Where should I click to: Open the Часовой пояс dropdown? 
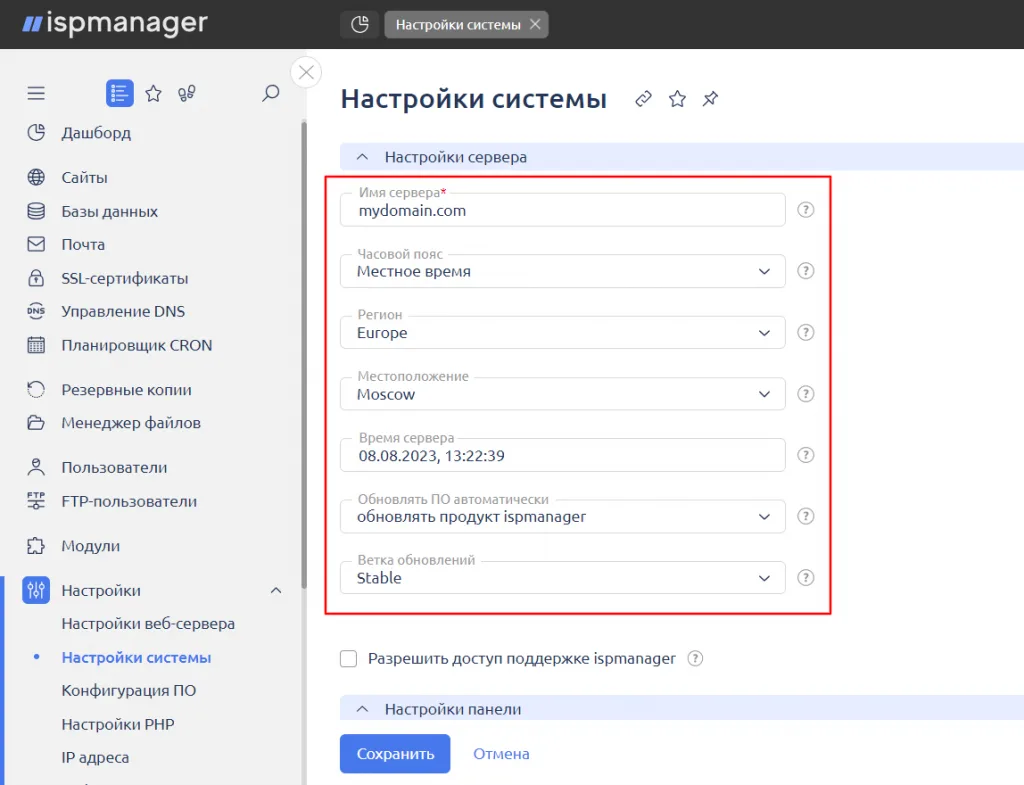562,271
